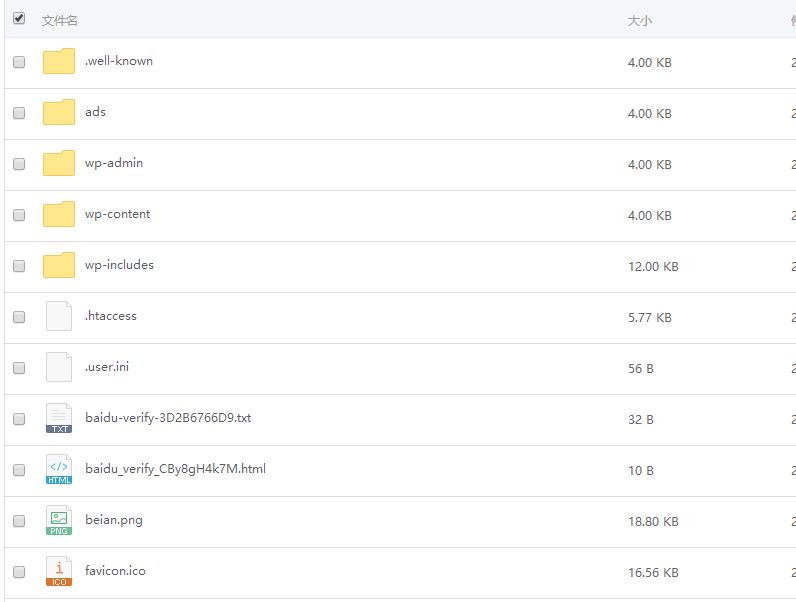Click the baidu_verify HTML file icon
Screen dimensions: 796x602
point(59,470)
